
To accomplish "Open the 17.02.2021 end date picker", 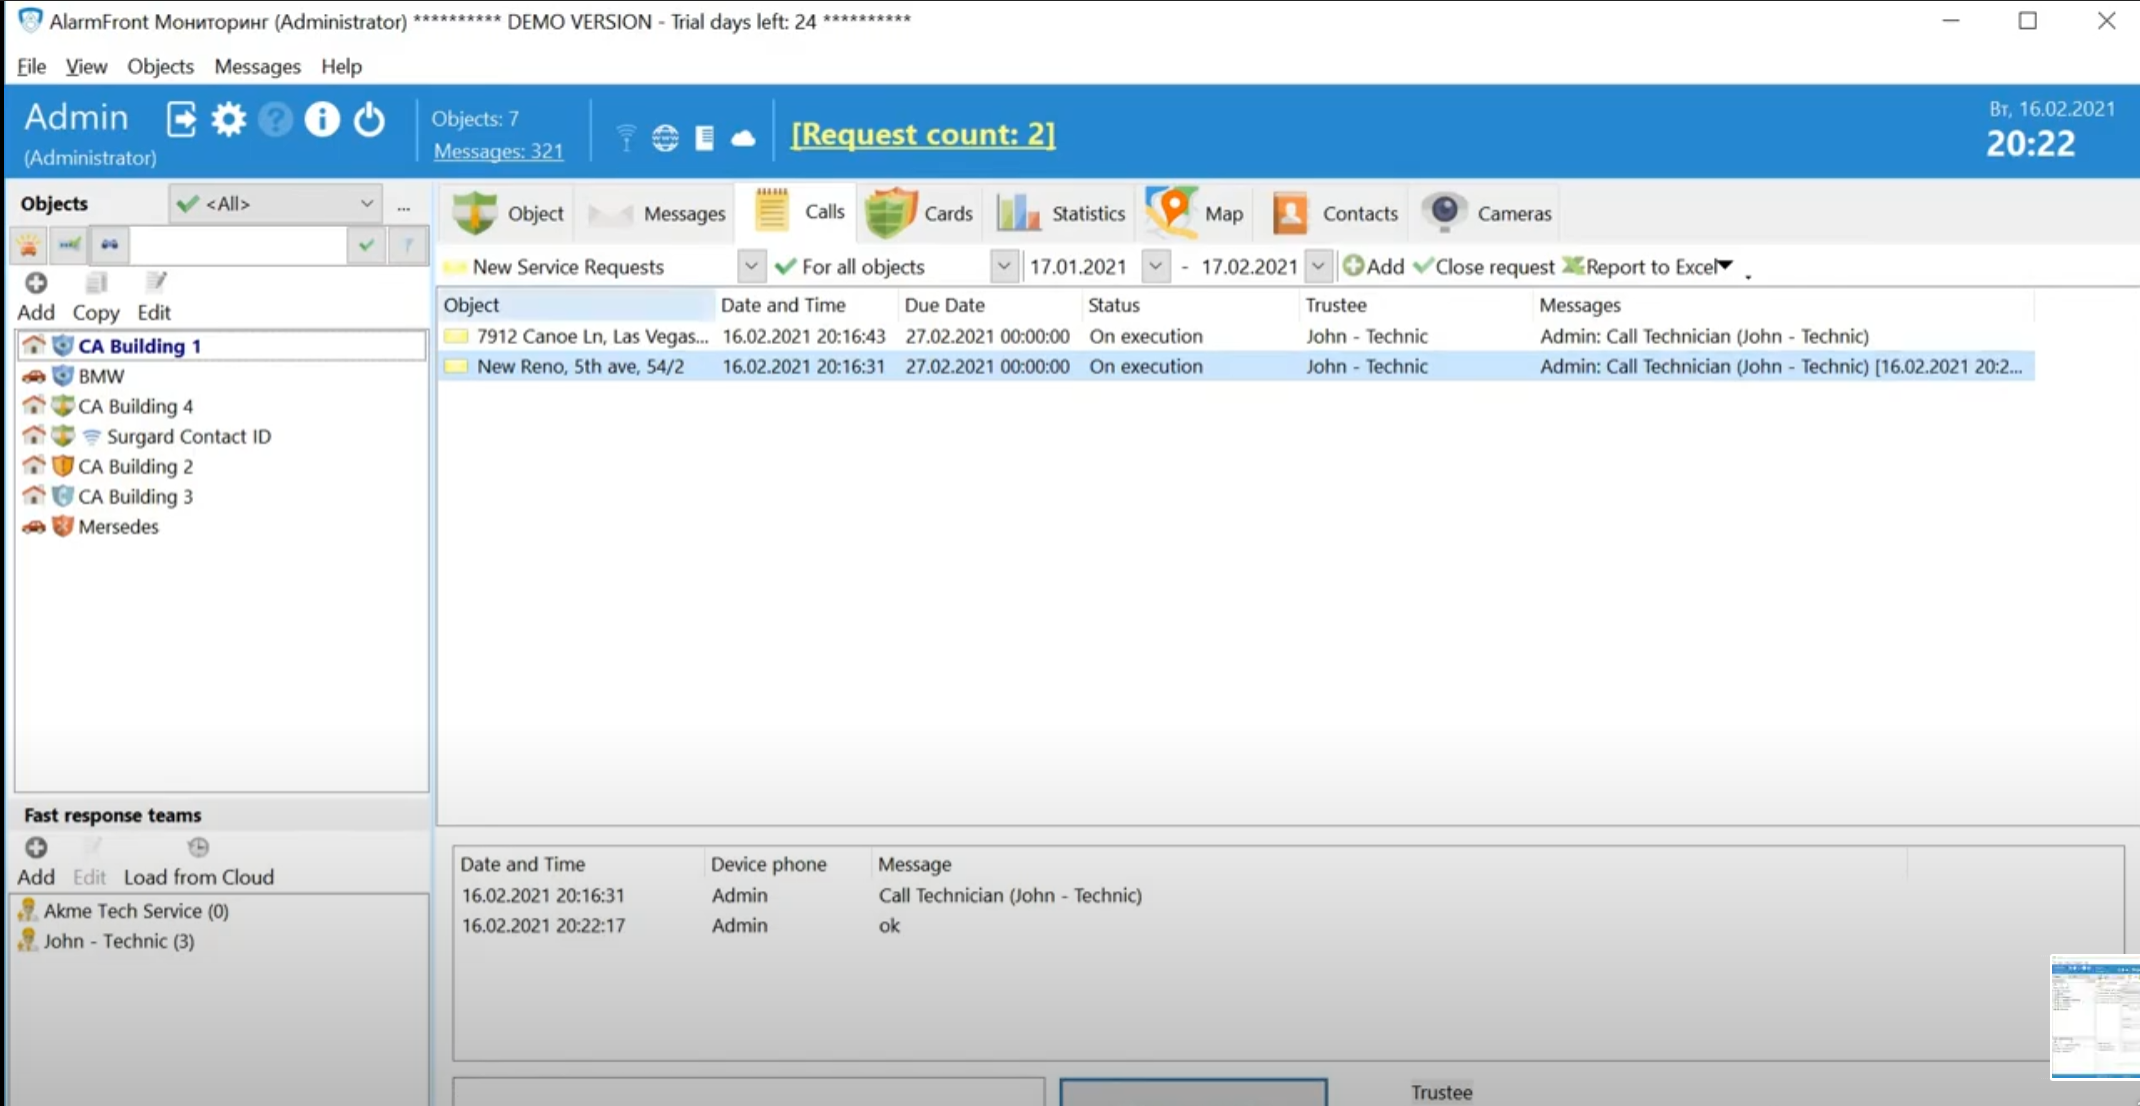I will tap(1318, 267).
